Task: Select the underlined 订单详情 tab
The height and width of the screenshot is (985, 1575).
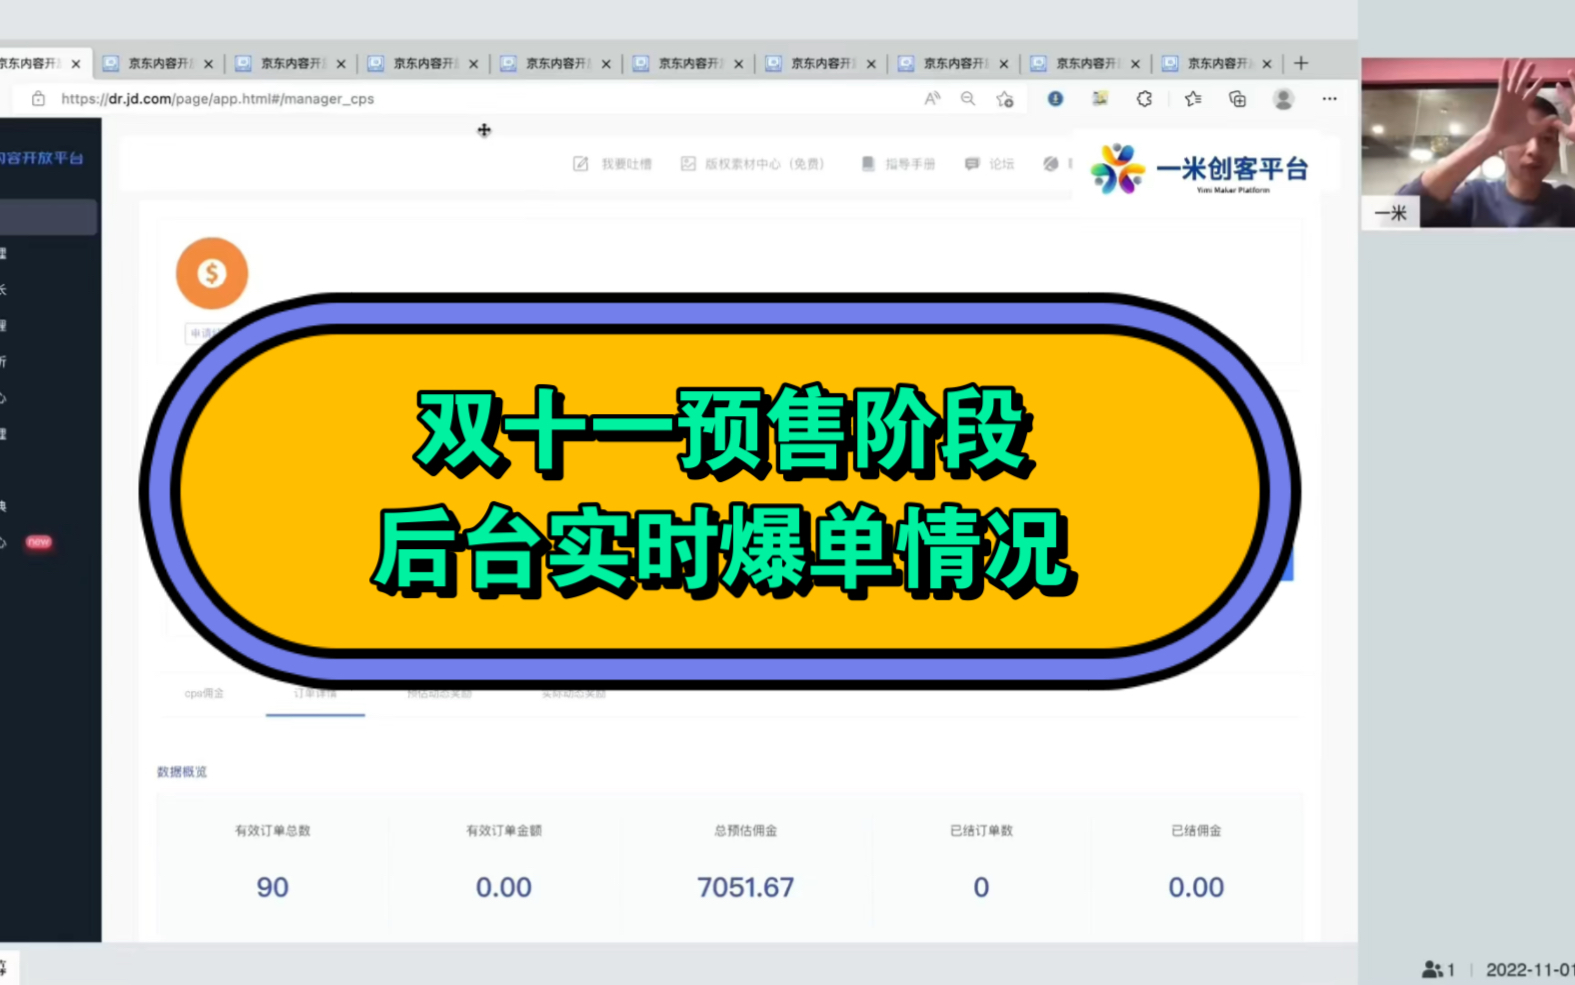Action: 315,694
